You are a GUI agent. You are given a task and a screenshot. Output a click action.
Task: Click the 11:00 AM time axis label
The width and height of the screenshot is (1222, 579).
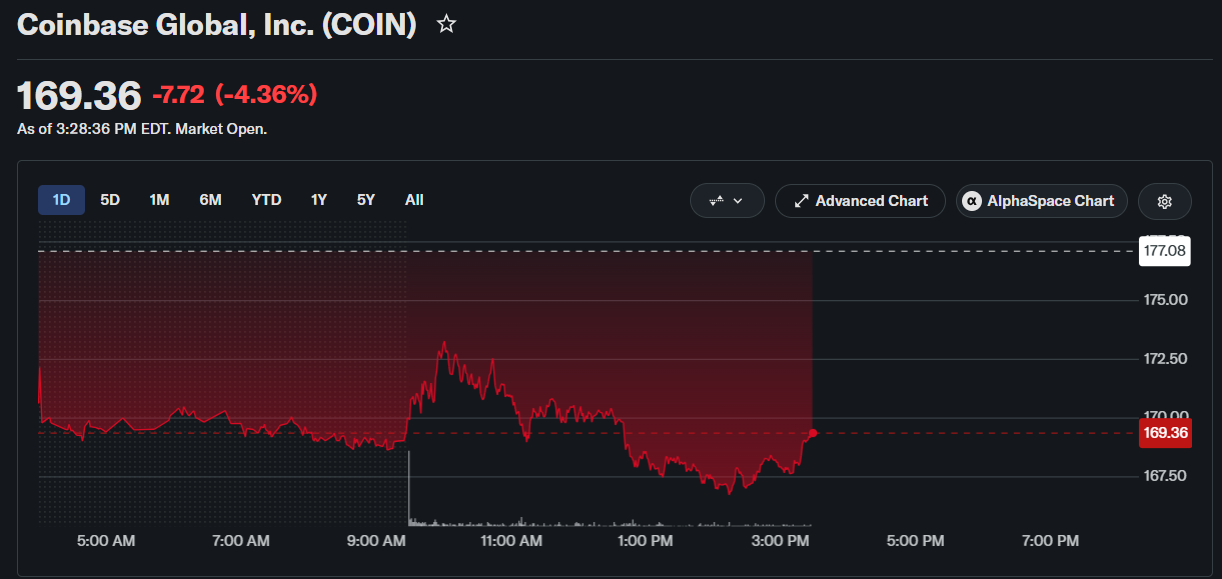click(x=511, y=541)
